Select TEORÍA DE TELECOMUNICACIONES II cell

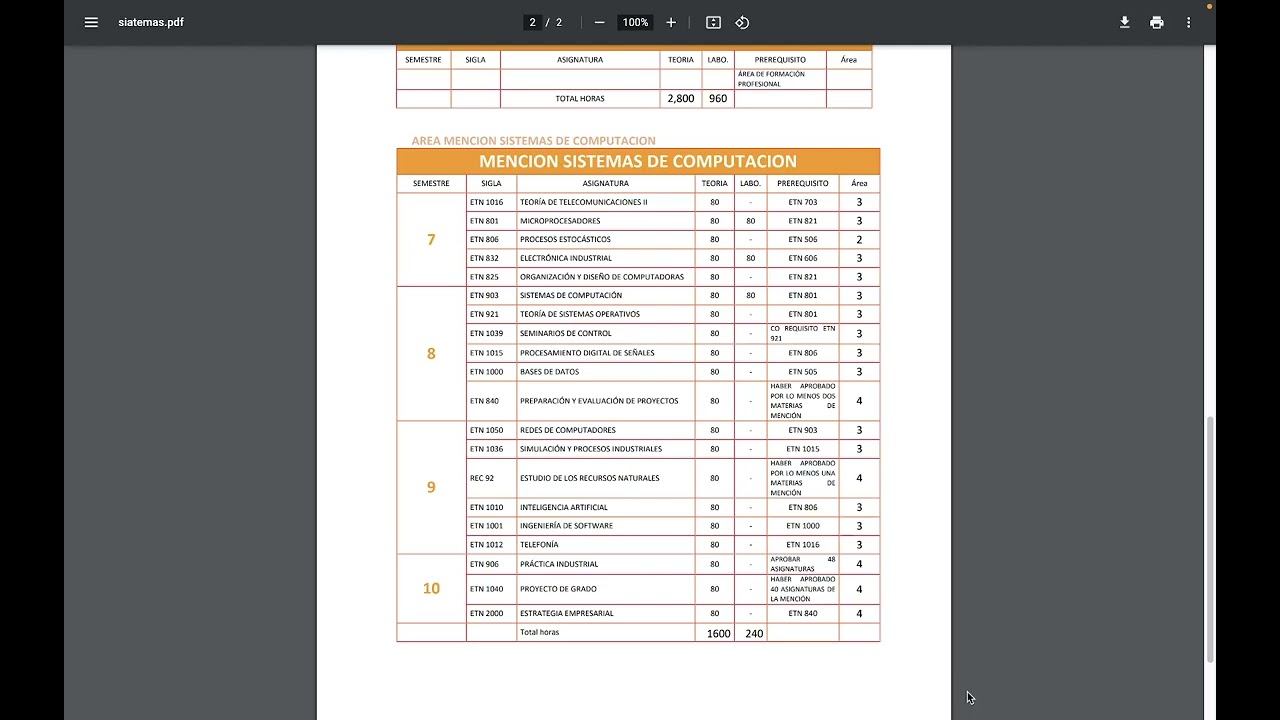(x=605, y=202)
